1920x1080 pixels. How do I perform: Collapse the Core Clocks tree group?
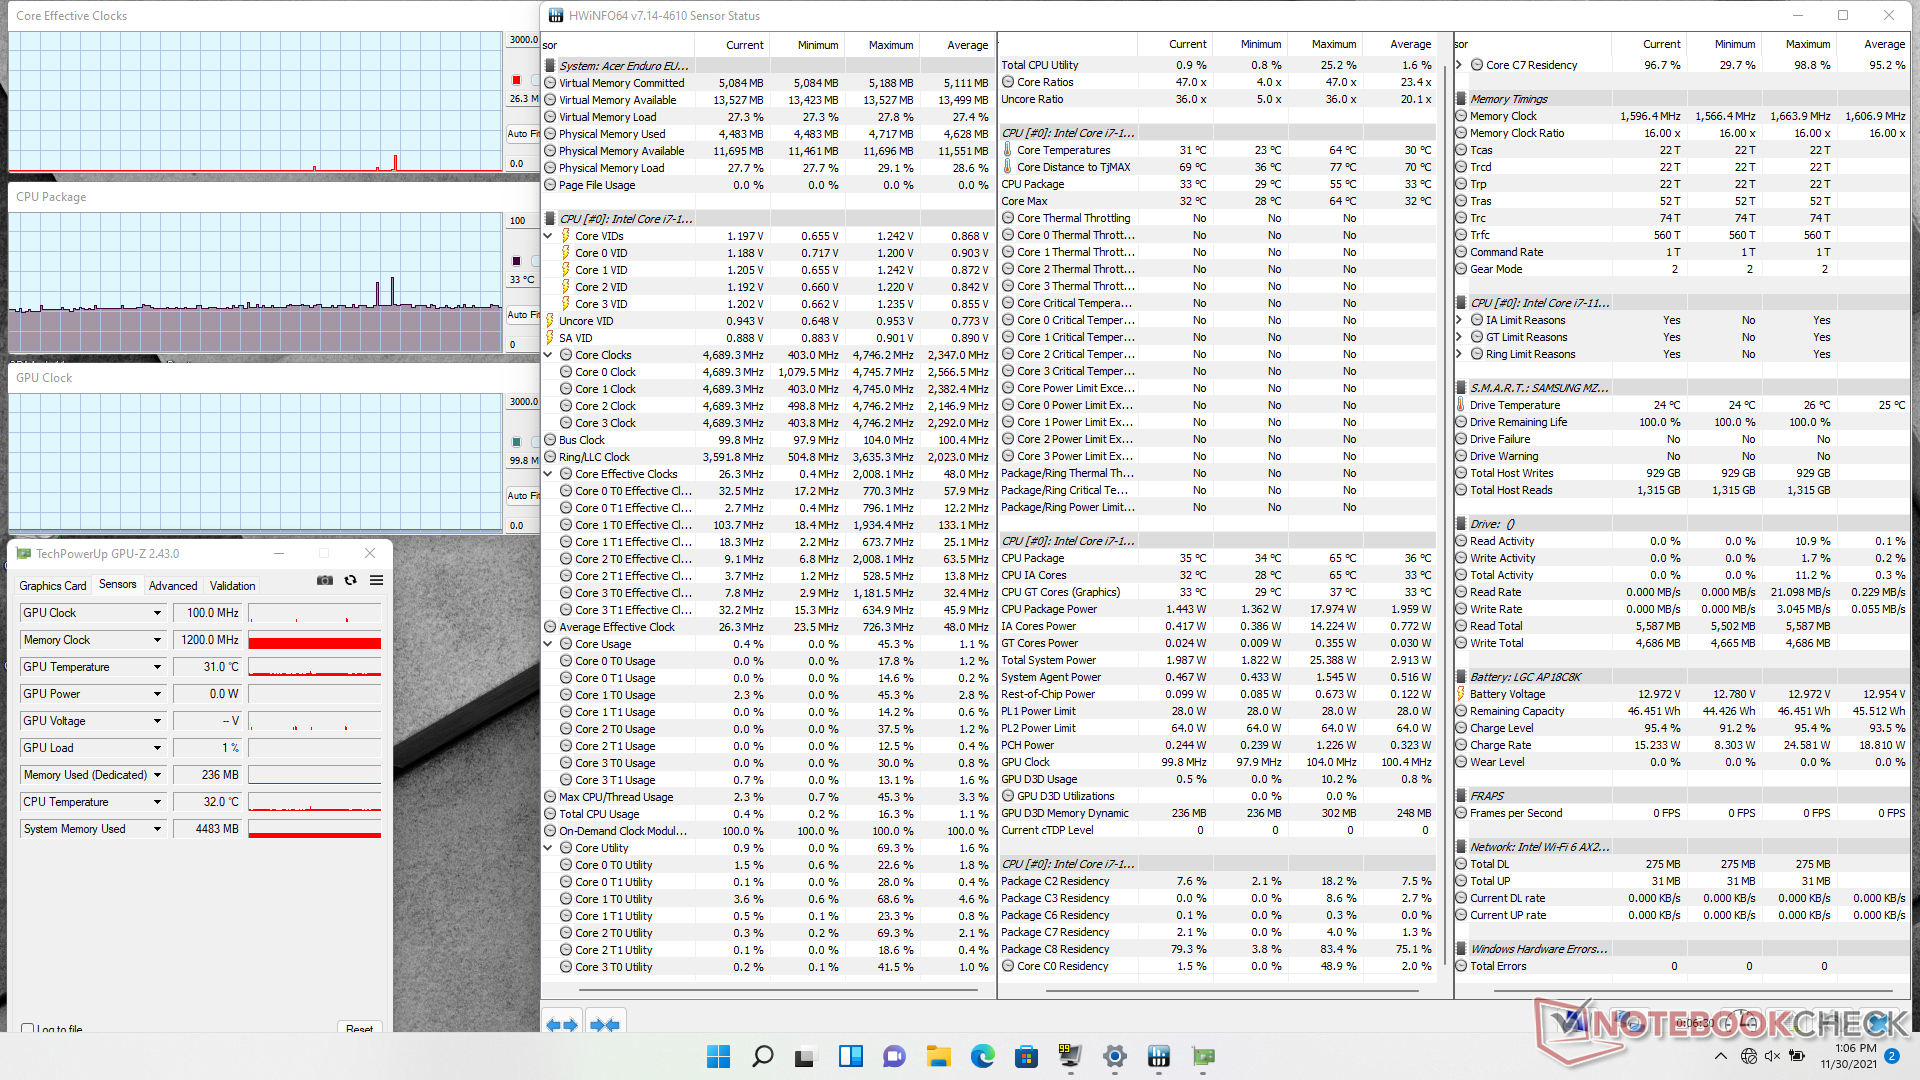548,355
